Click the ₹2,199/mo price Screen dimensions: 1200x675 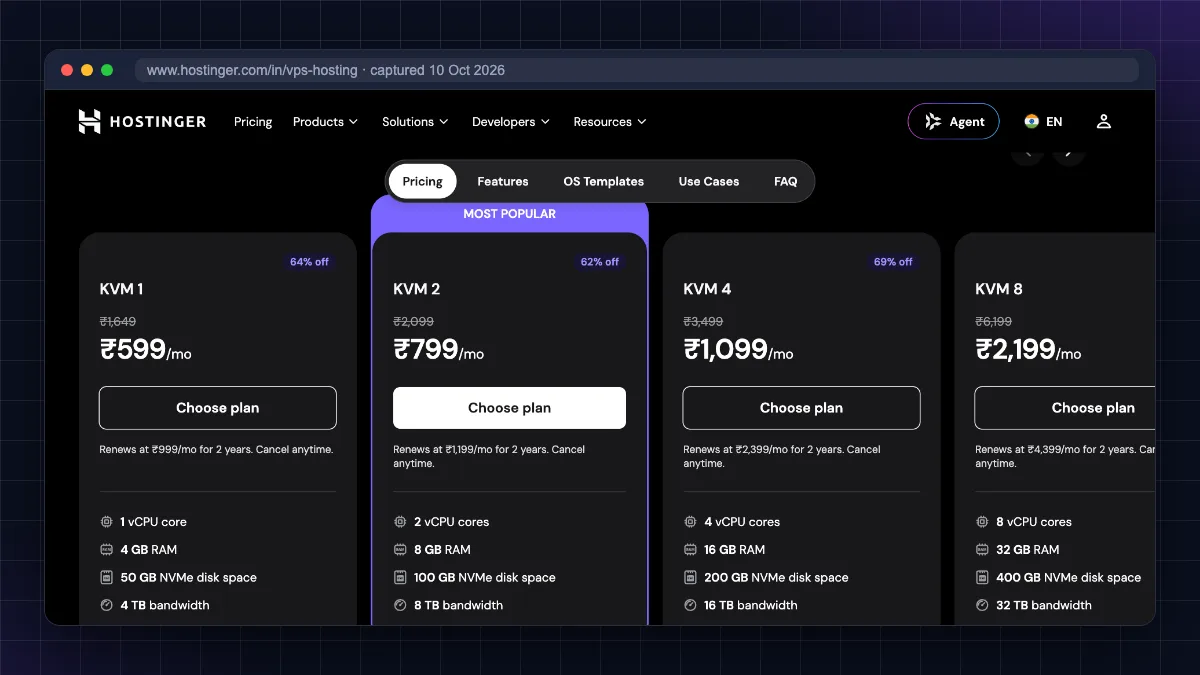[1029, 350]
